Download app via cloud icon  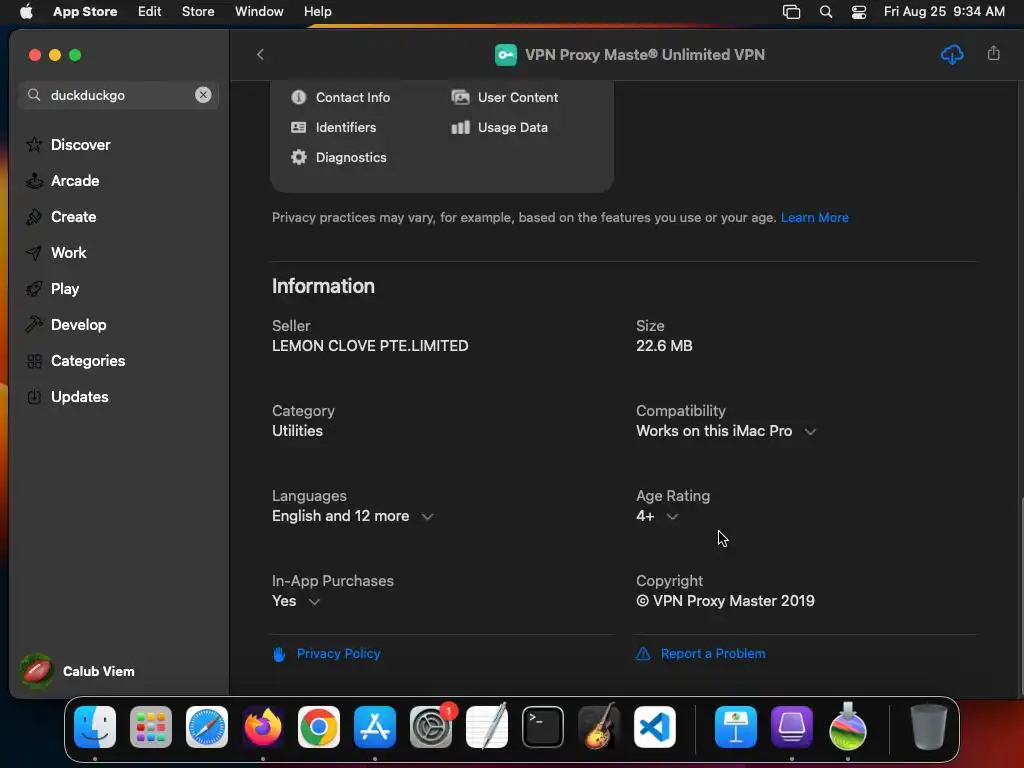click(952, 54)
